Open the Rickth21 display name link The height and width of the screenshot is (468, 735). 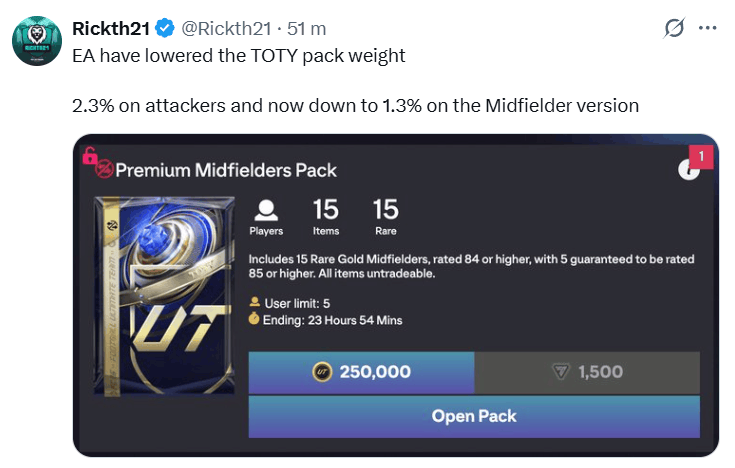[108, 28]
